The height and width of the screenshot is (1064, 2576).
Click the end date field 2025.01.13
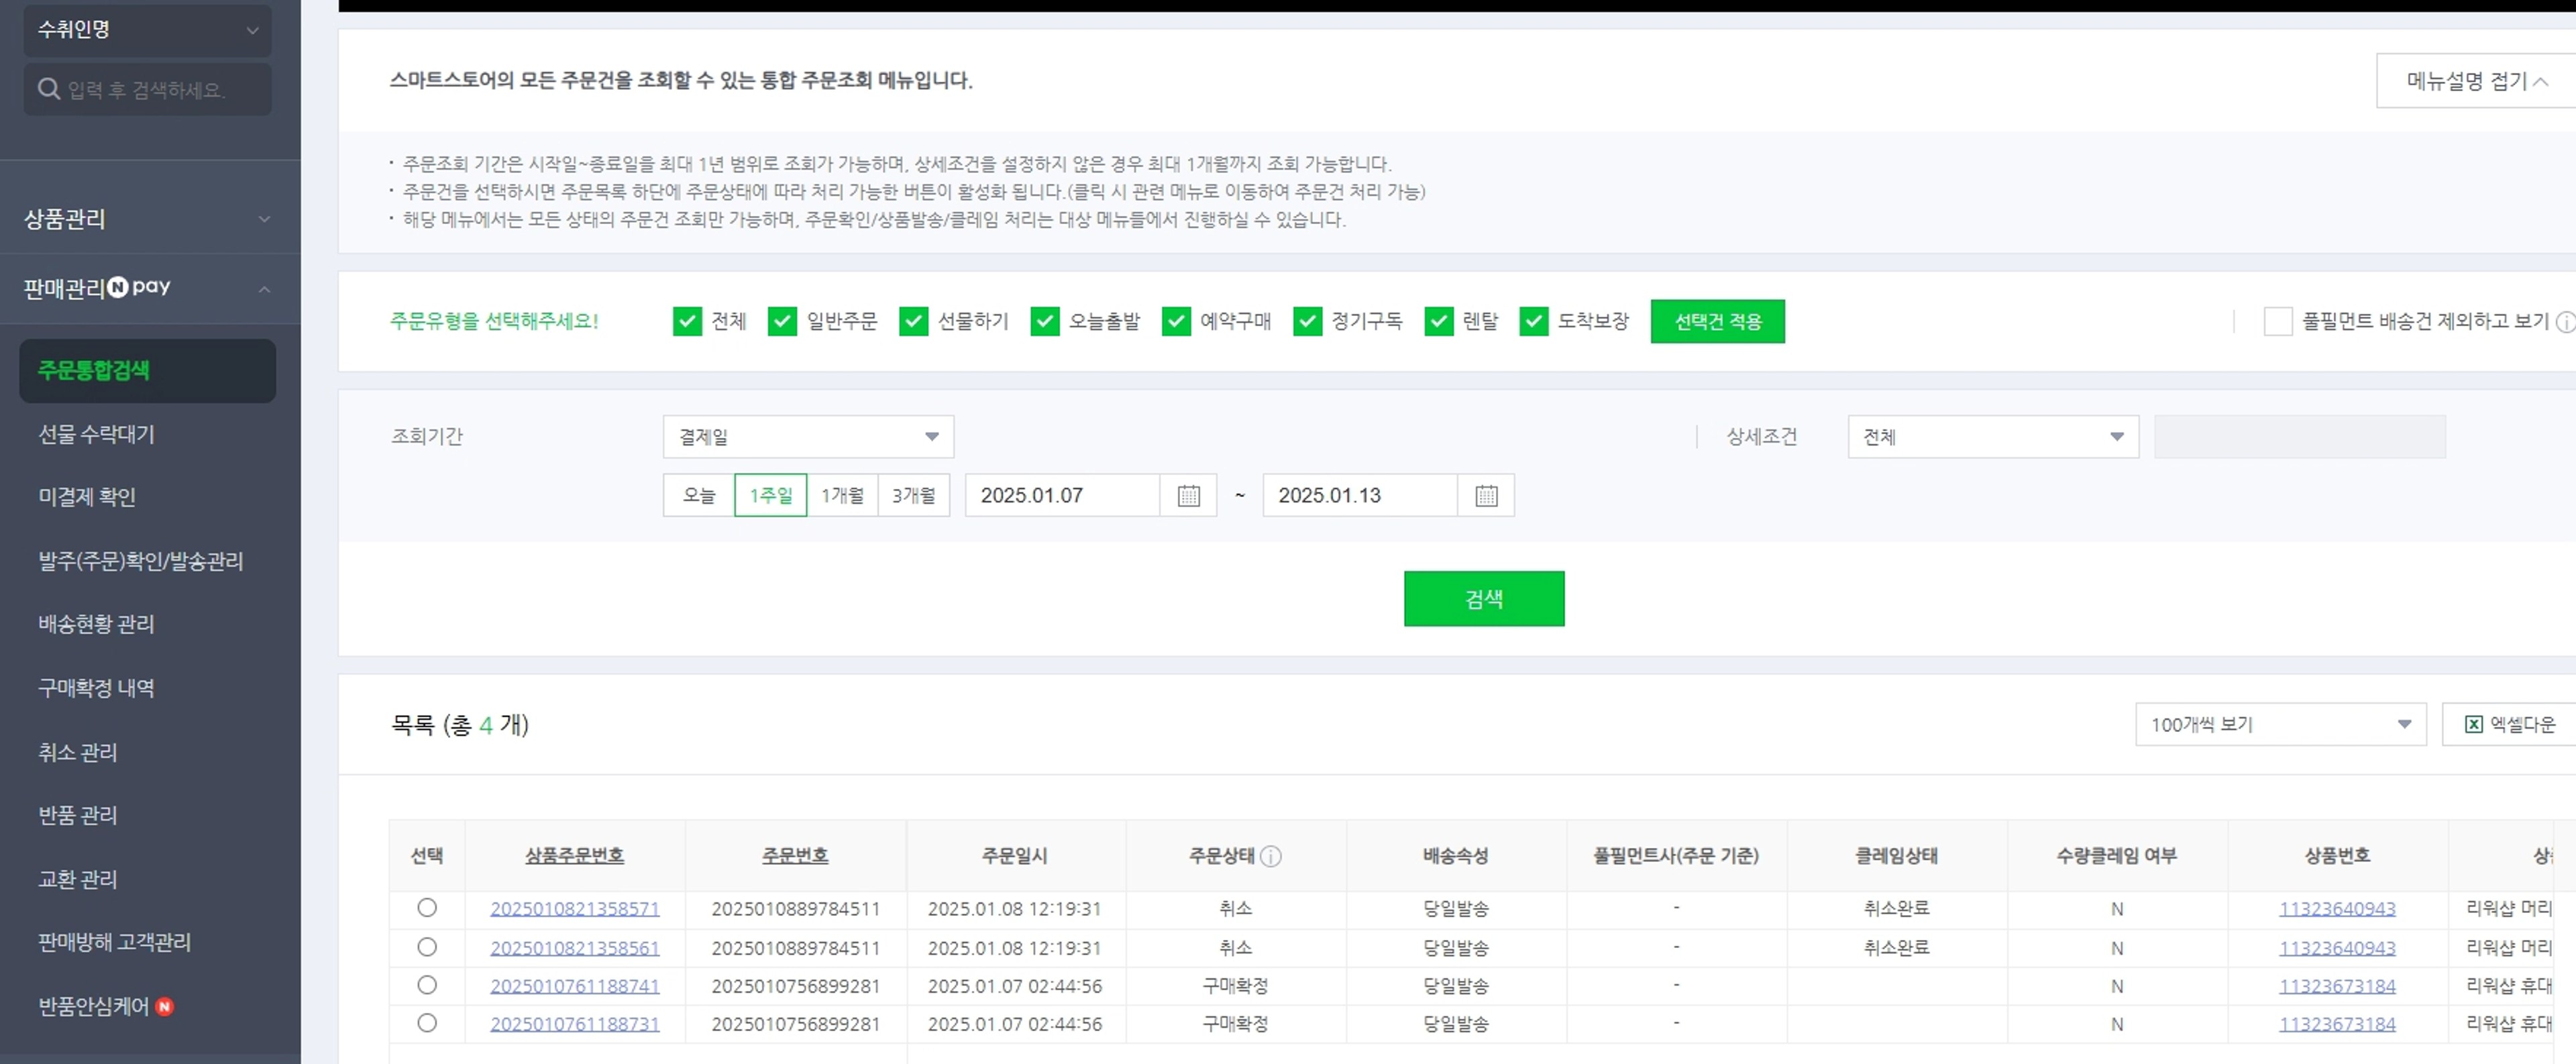click(1360, 495)
